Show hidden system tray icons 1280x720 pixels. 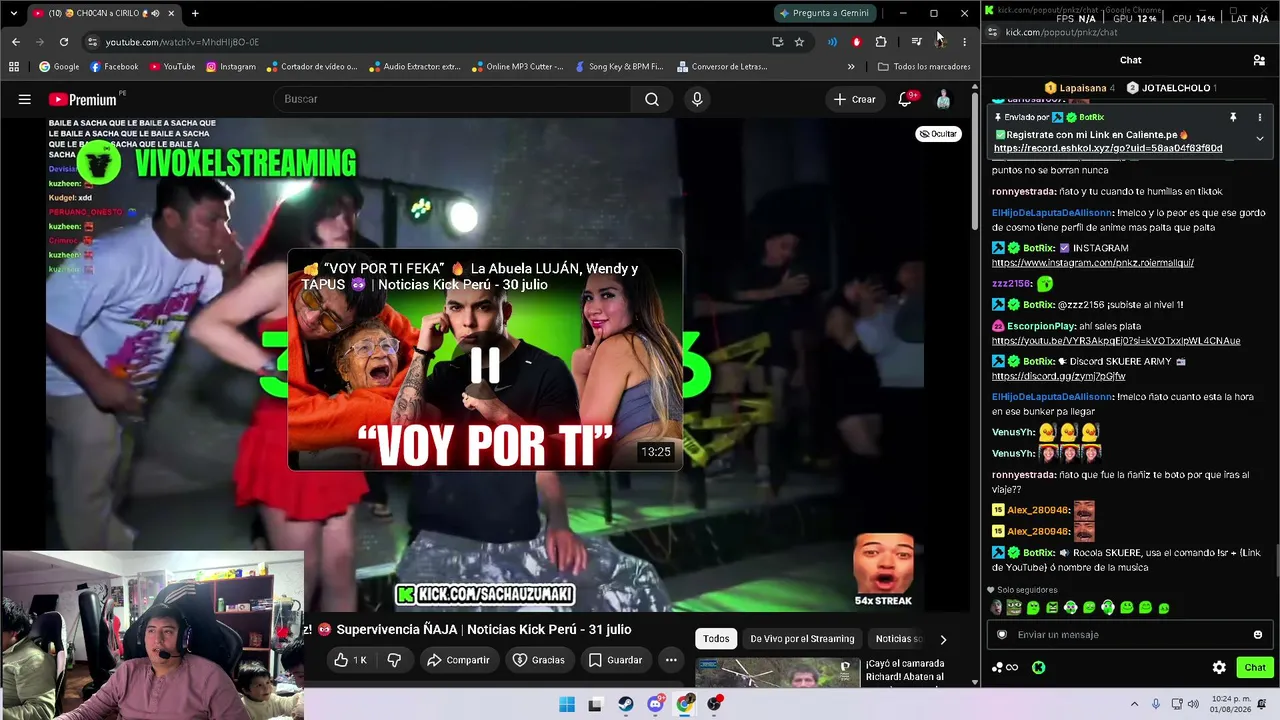1134,704
